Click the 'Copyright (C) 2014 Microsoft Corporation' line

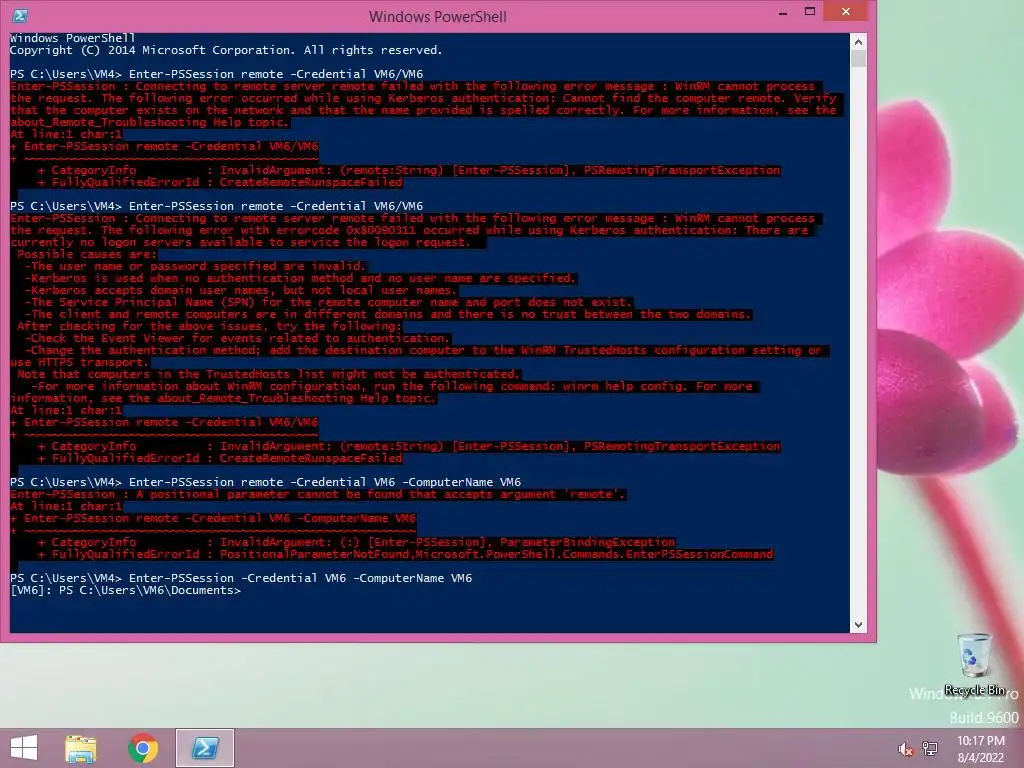coord(226,50)
